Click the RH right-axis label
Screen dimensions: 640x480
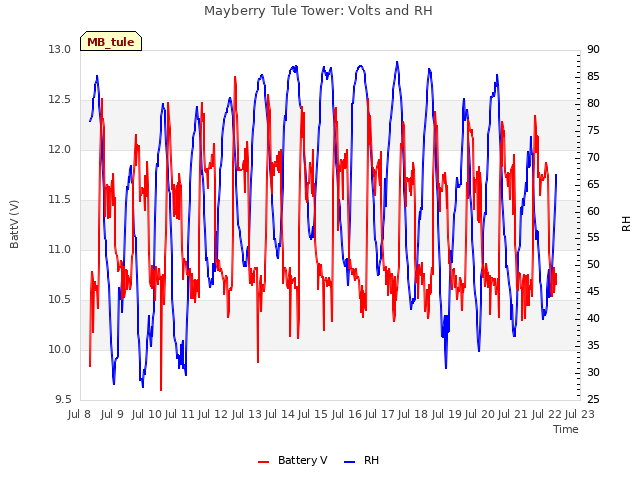click(626, 224)
